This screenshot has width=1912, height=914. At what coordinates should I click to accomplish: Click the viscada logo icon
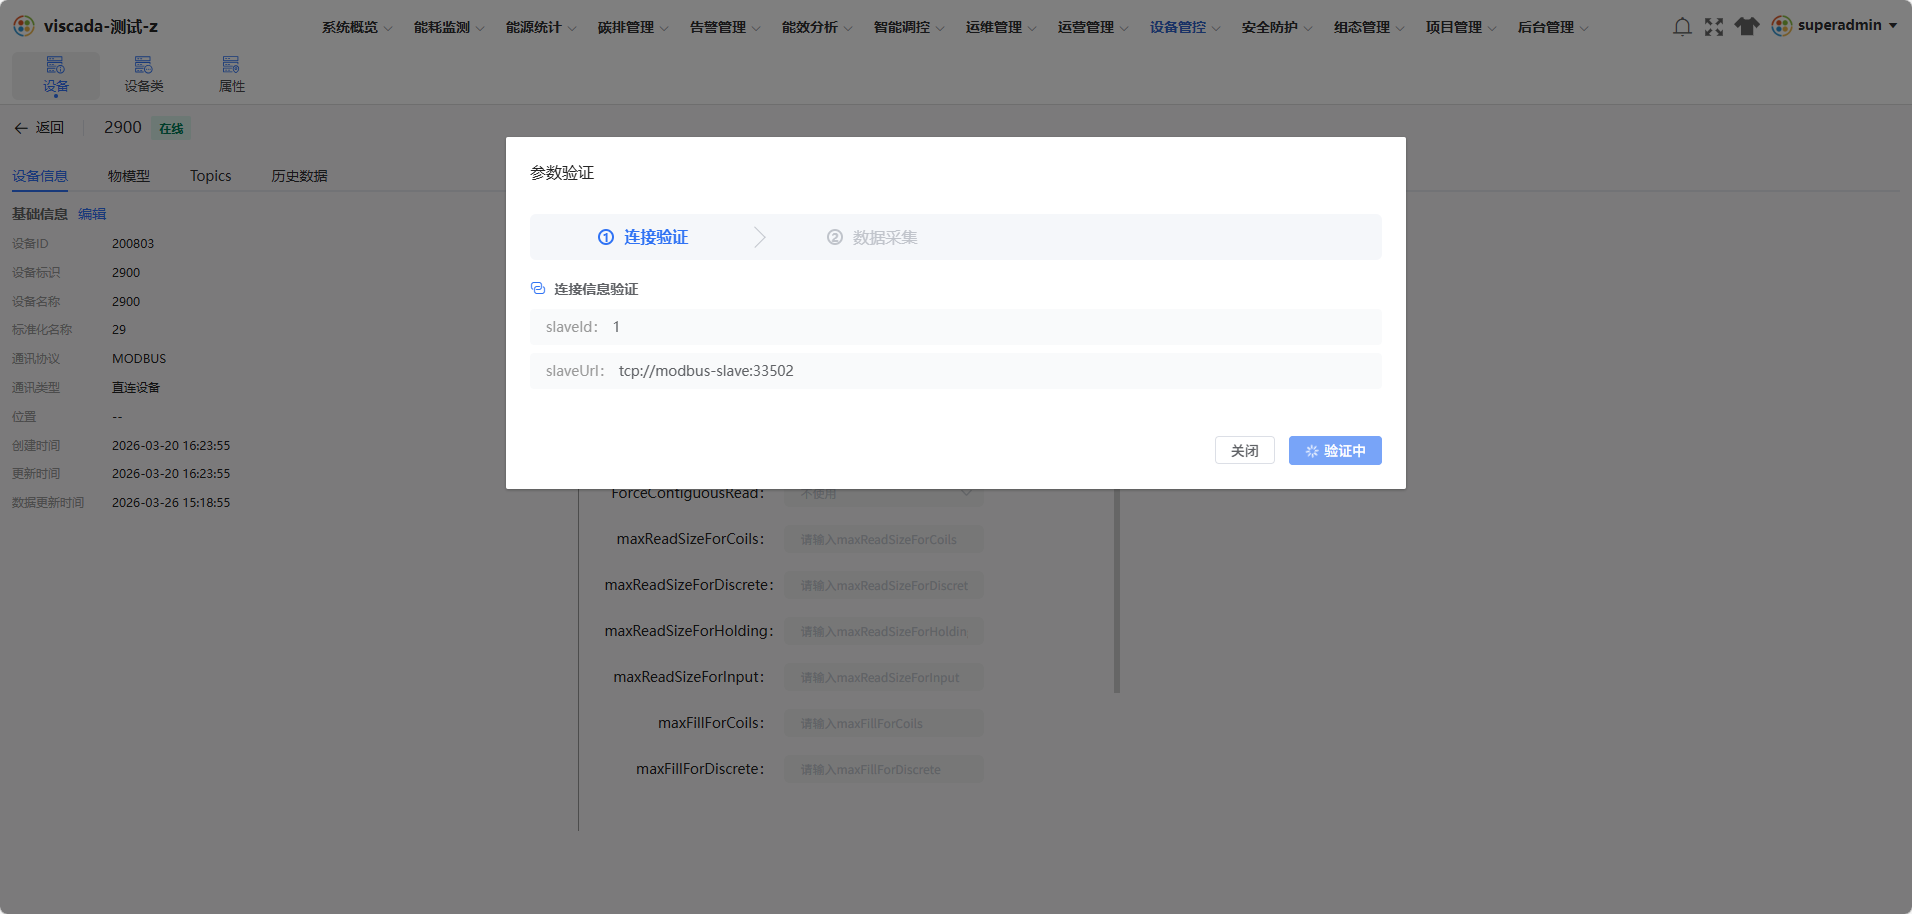click(24, 26)
